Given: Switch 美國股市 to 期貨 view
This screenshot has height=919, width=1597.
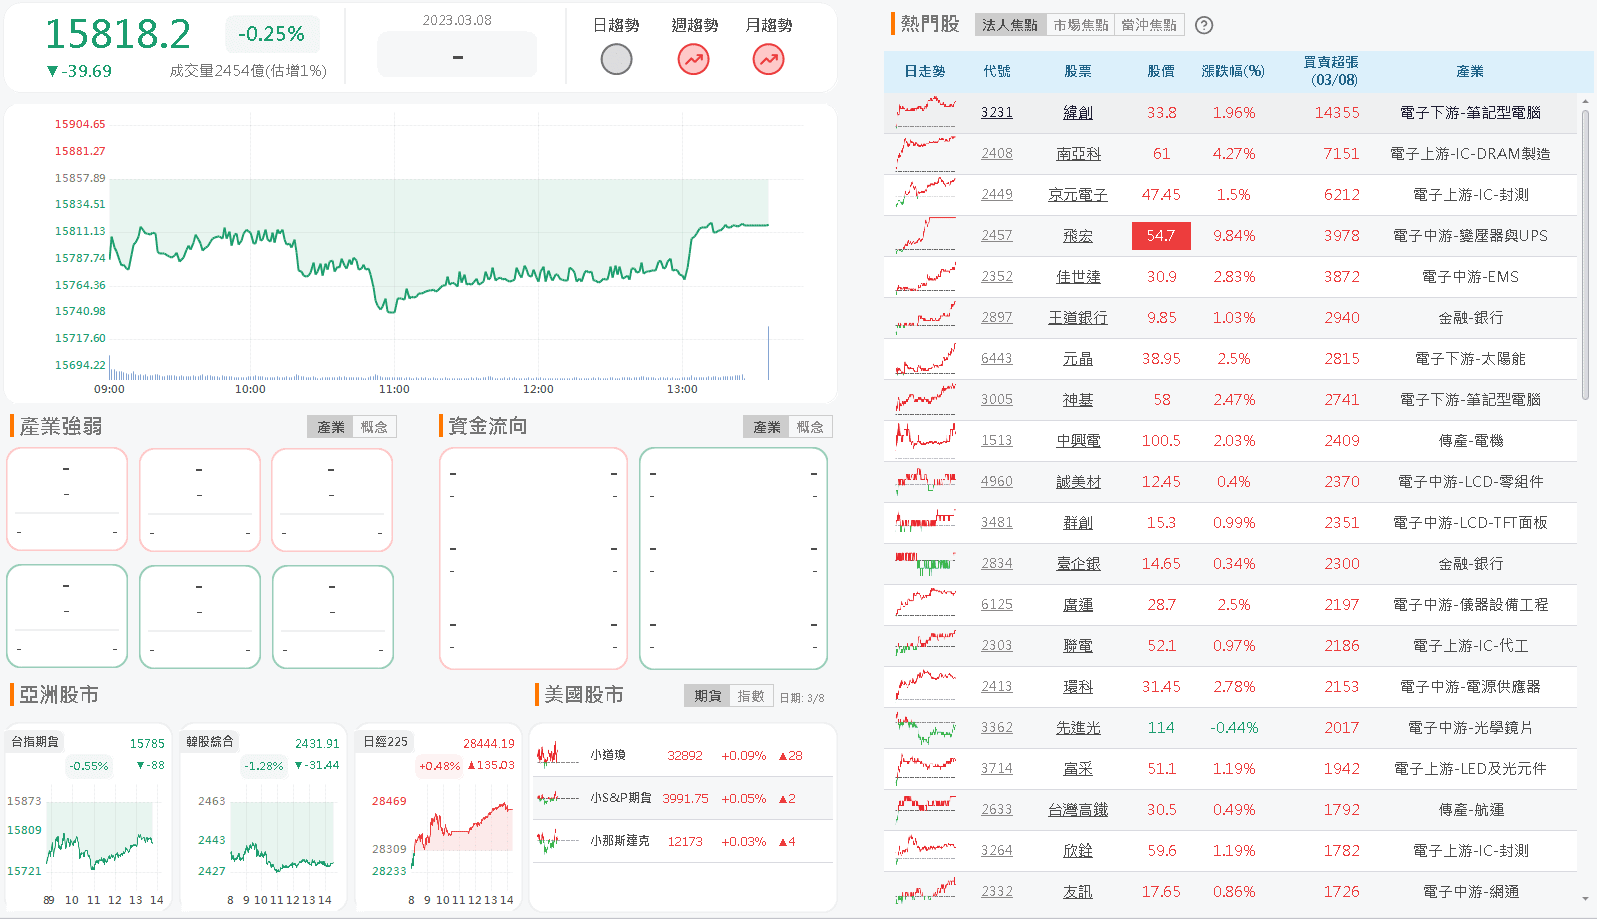Looking at the screenshot, I should 708,696.
